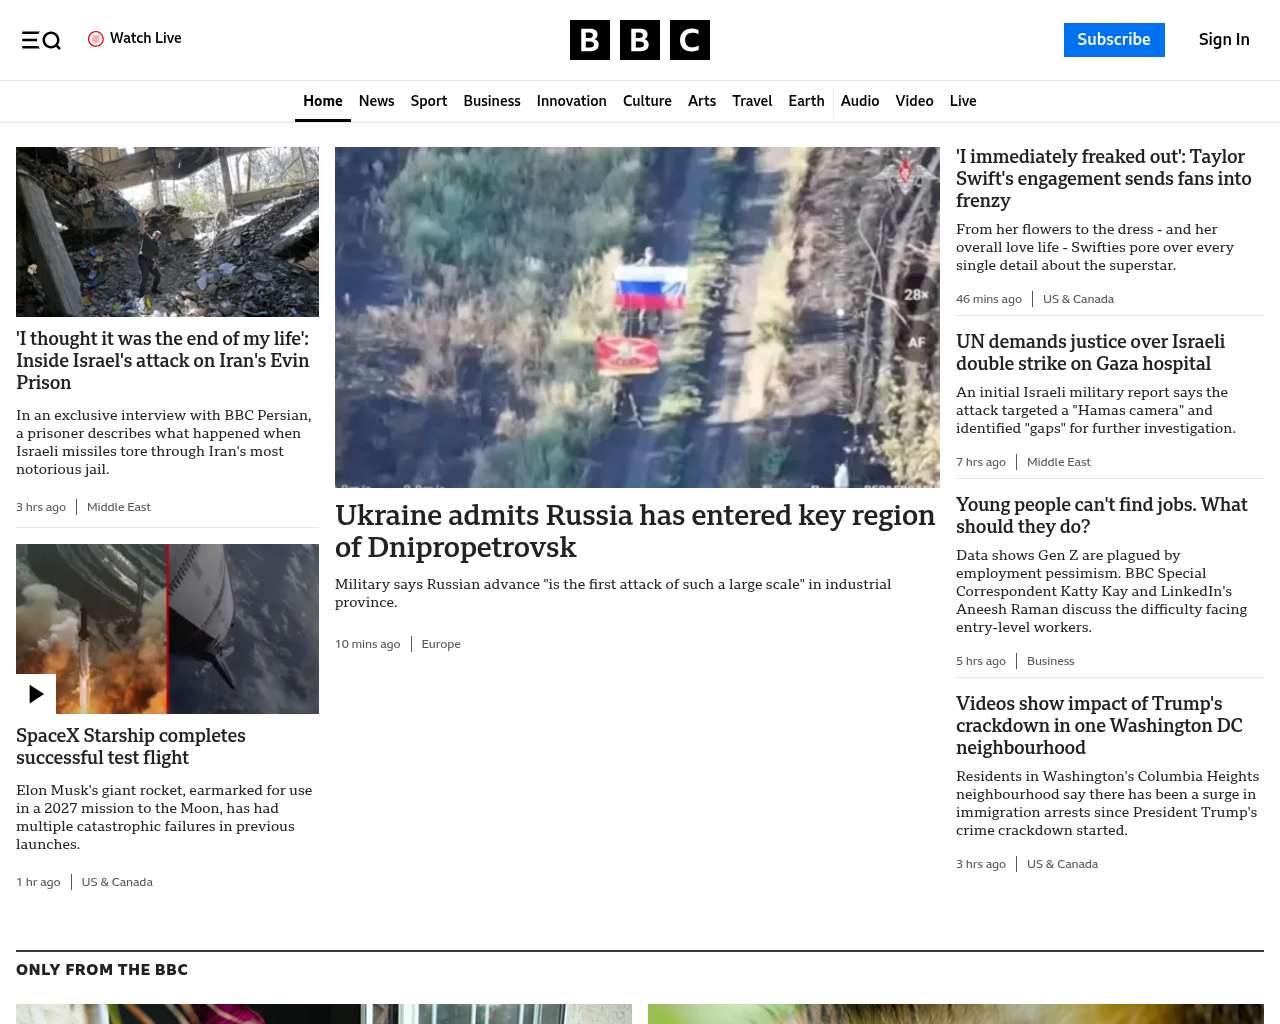Click the Watch Live text
The width and height of the screenshot is (1280, 1024).
[146, 38]
